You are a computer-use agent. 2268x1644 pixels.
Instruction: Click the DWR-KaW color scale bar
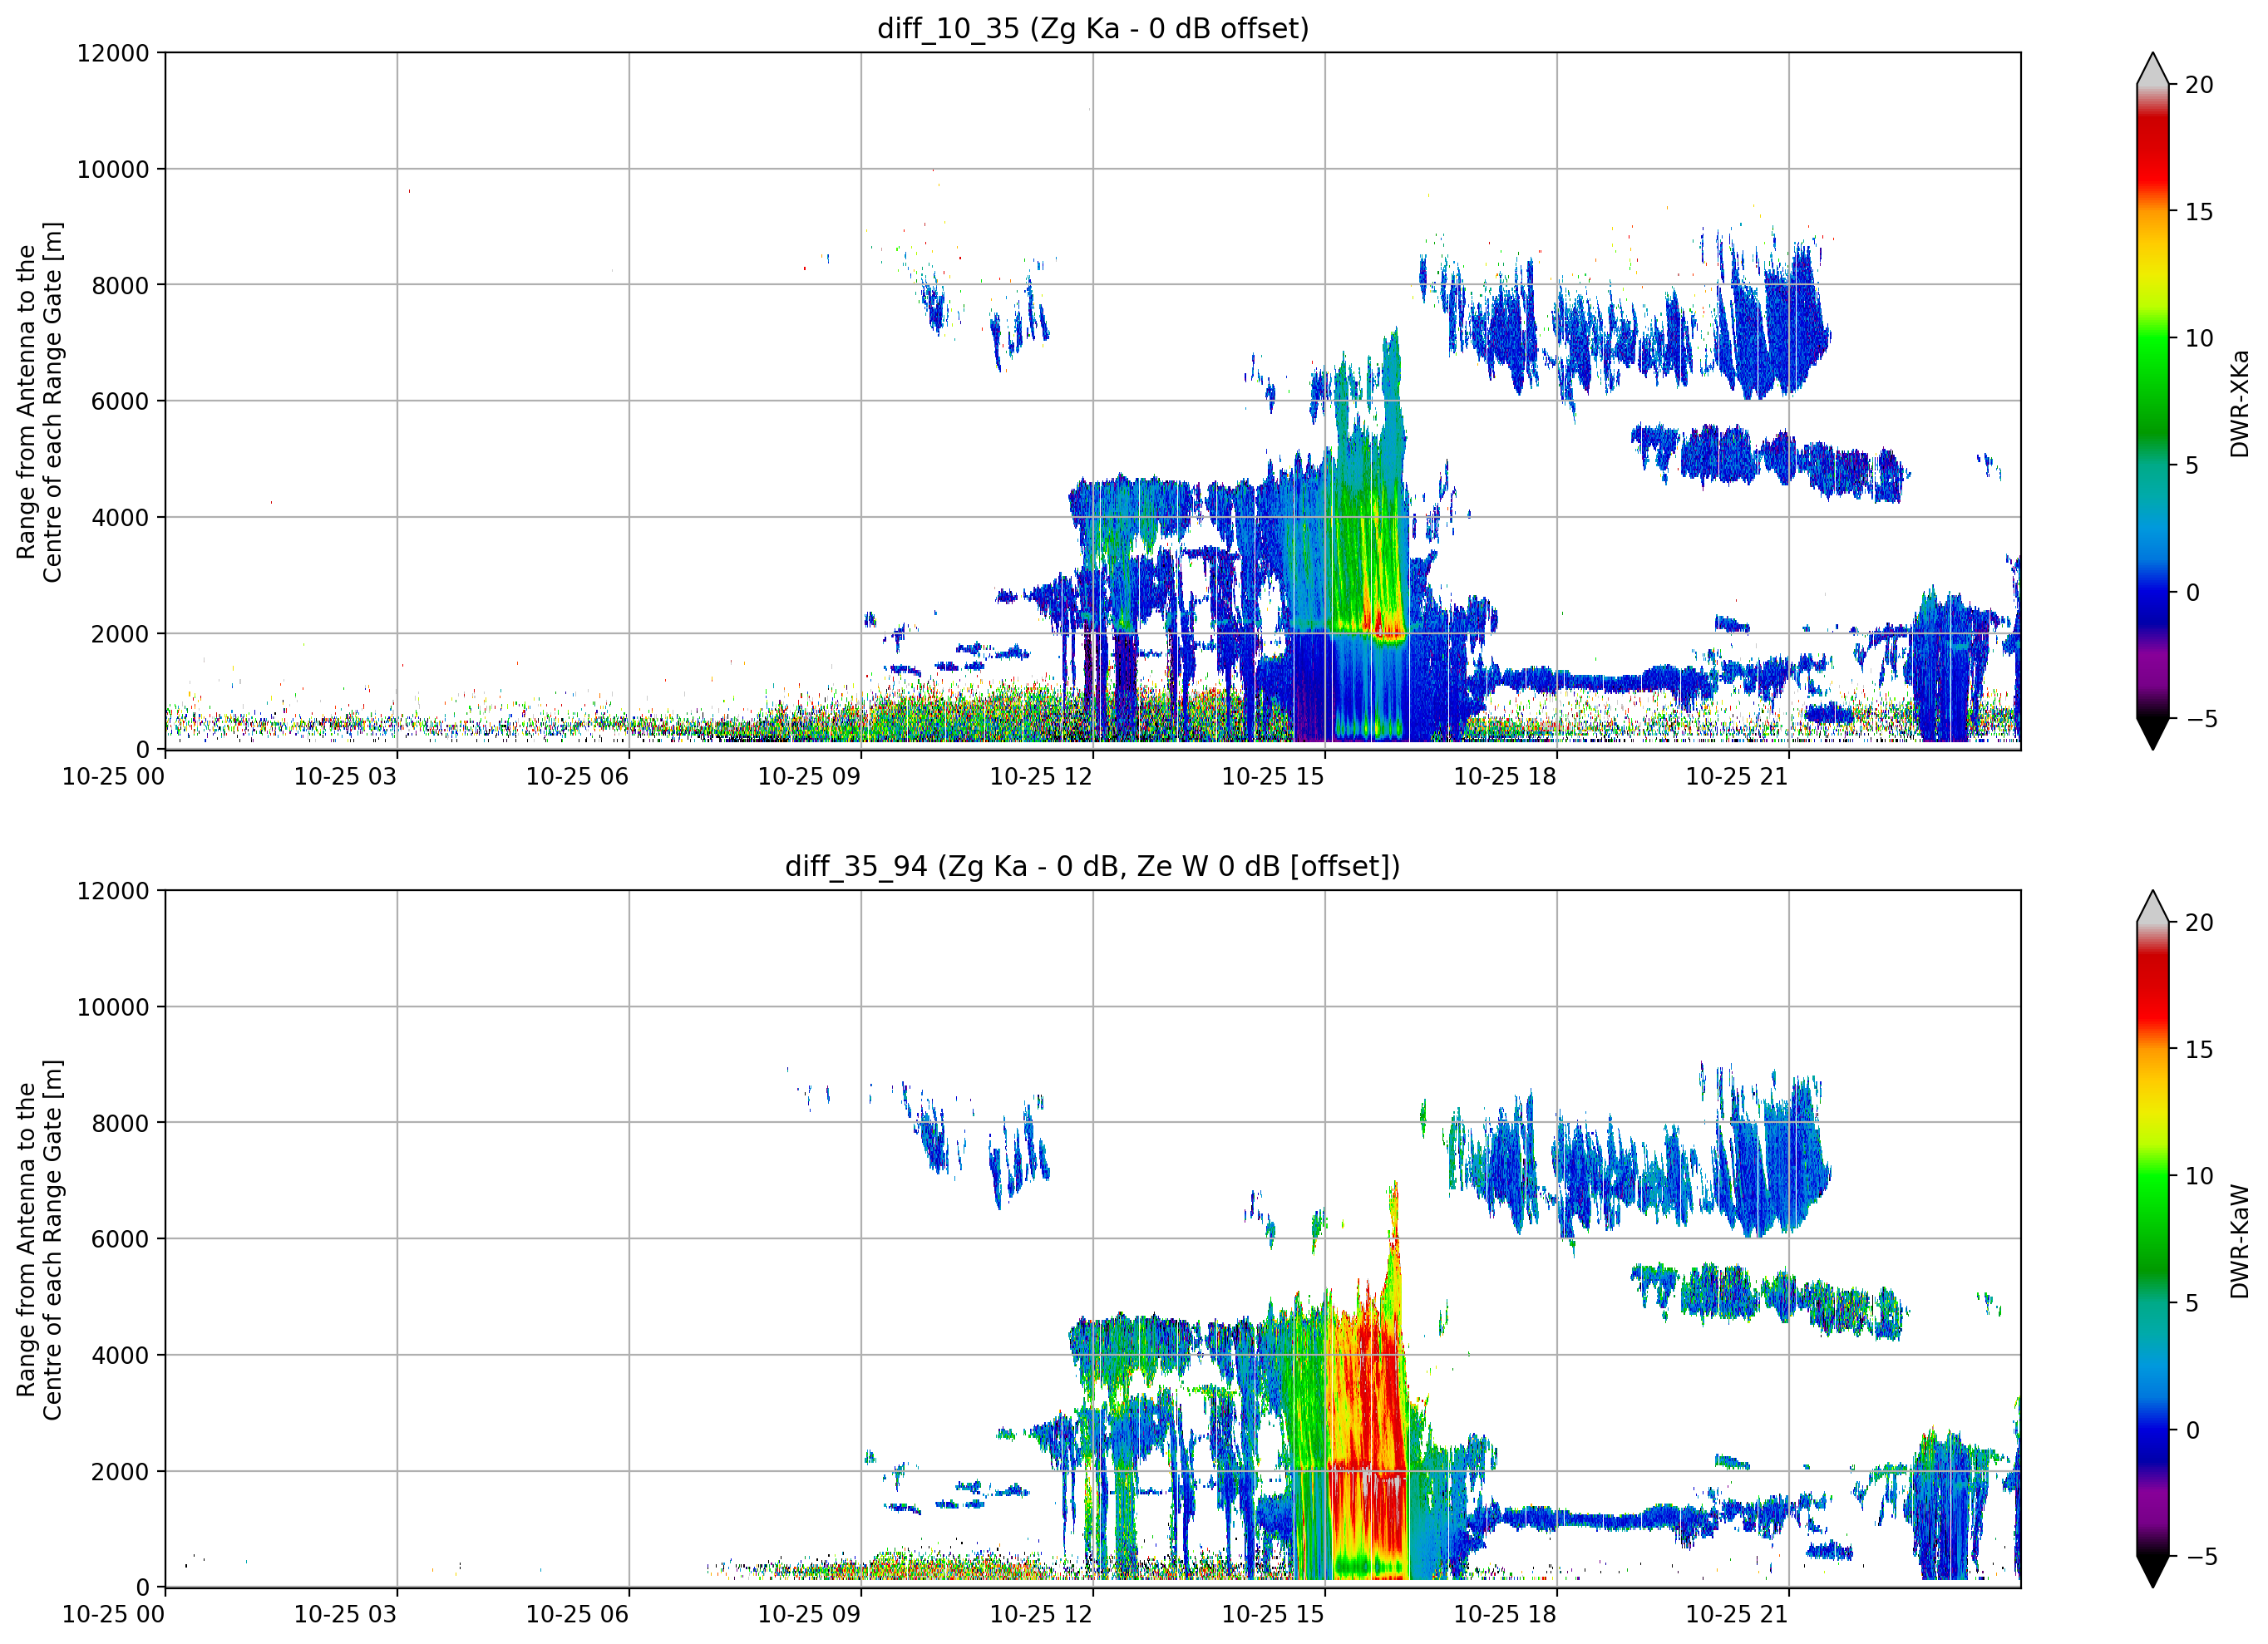(2152, 1239)
